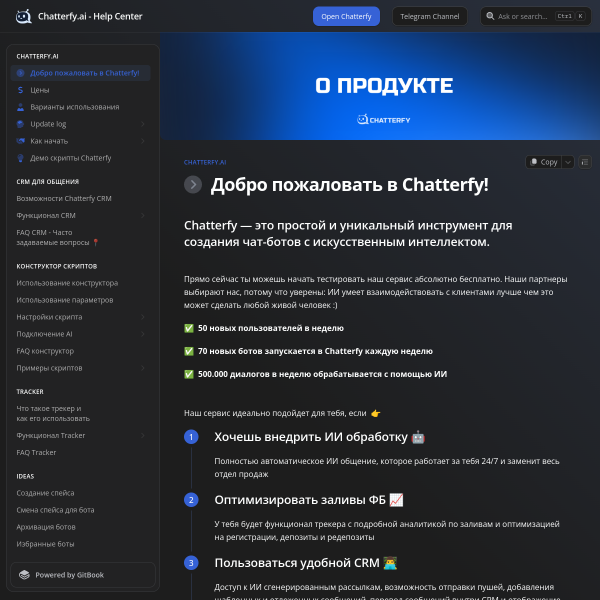The image size is (600, 600).
Task: Expand the Настройки скрипта chevron
Action: (142, 317)
